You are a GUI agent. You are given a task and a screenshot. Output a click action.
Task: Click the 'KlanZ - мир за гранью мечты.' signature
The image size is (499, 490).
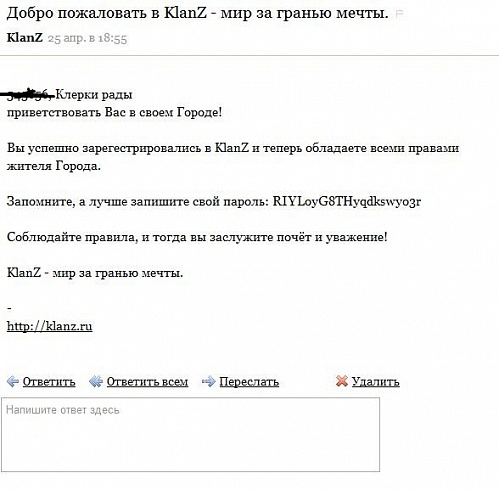[95, 273]
